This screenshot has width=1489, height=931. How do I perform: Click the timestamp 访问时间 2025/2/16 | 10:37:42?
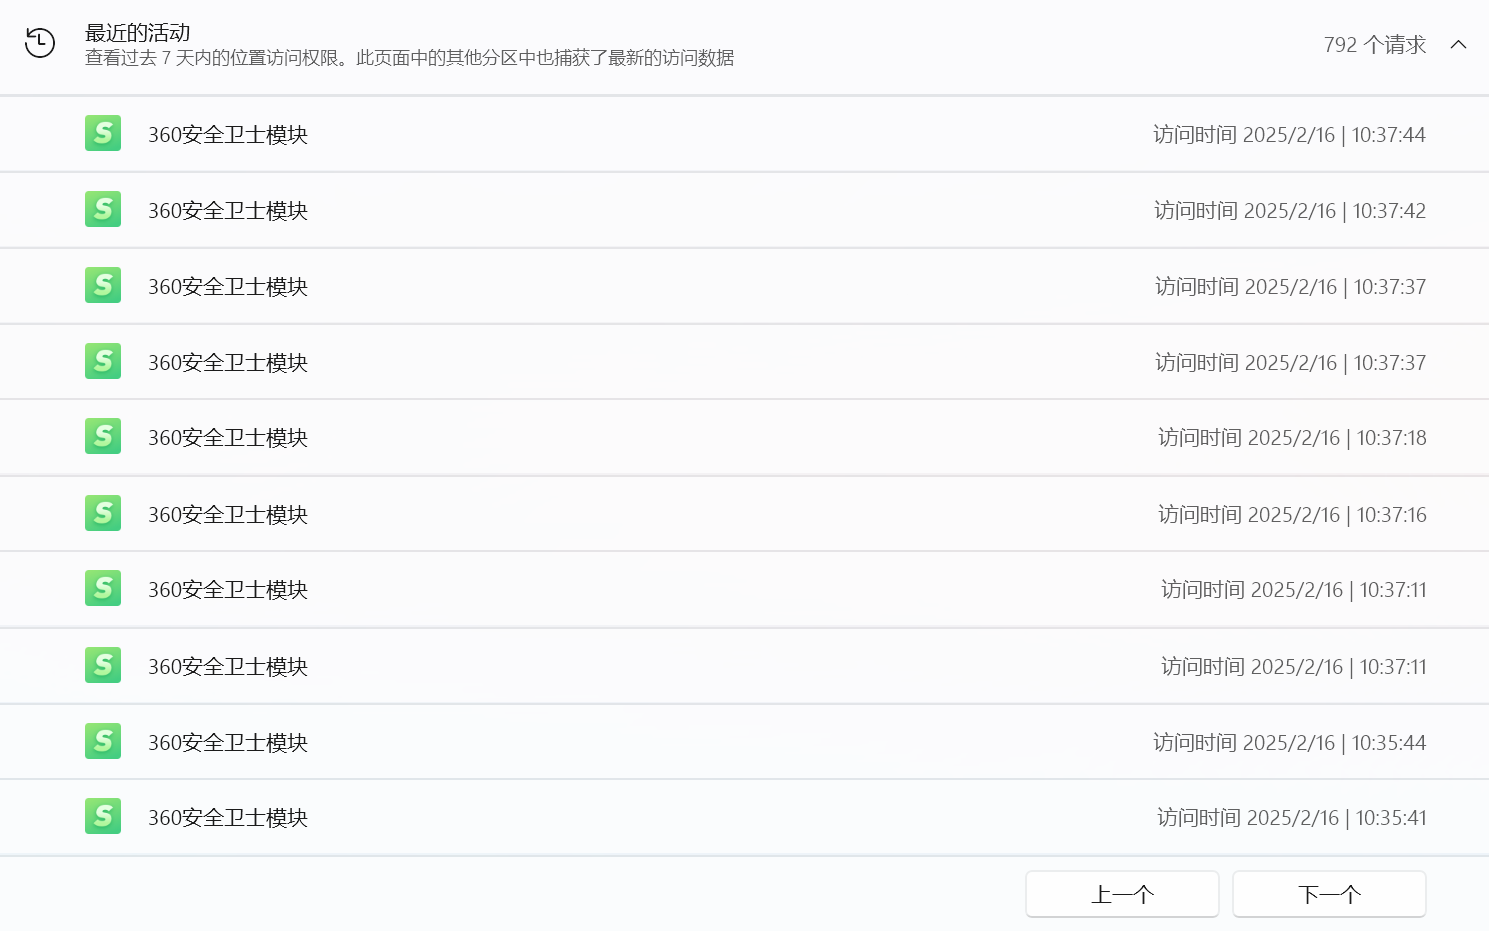point(1290,211)
